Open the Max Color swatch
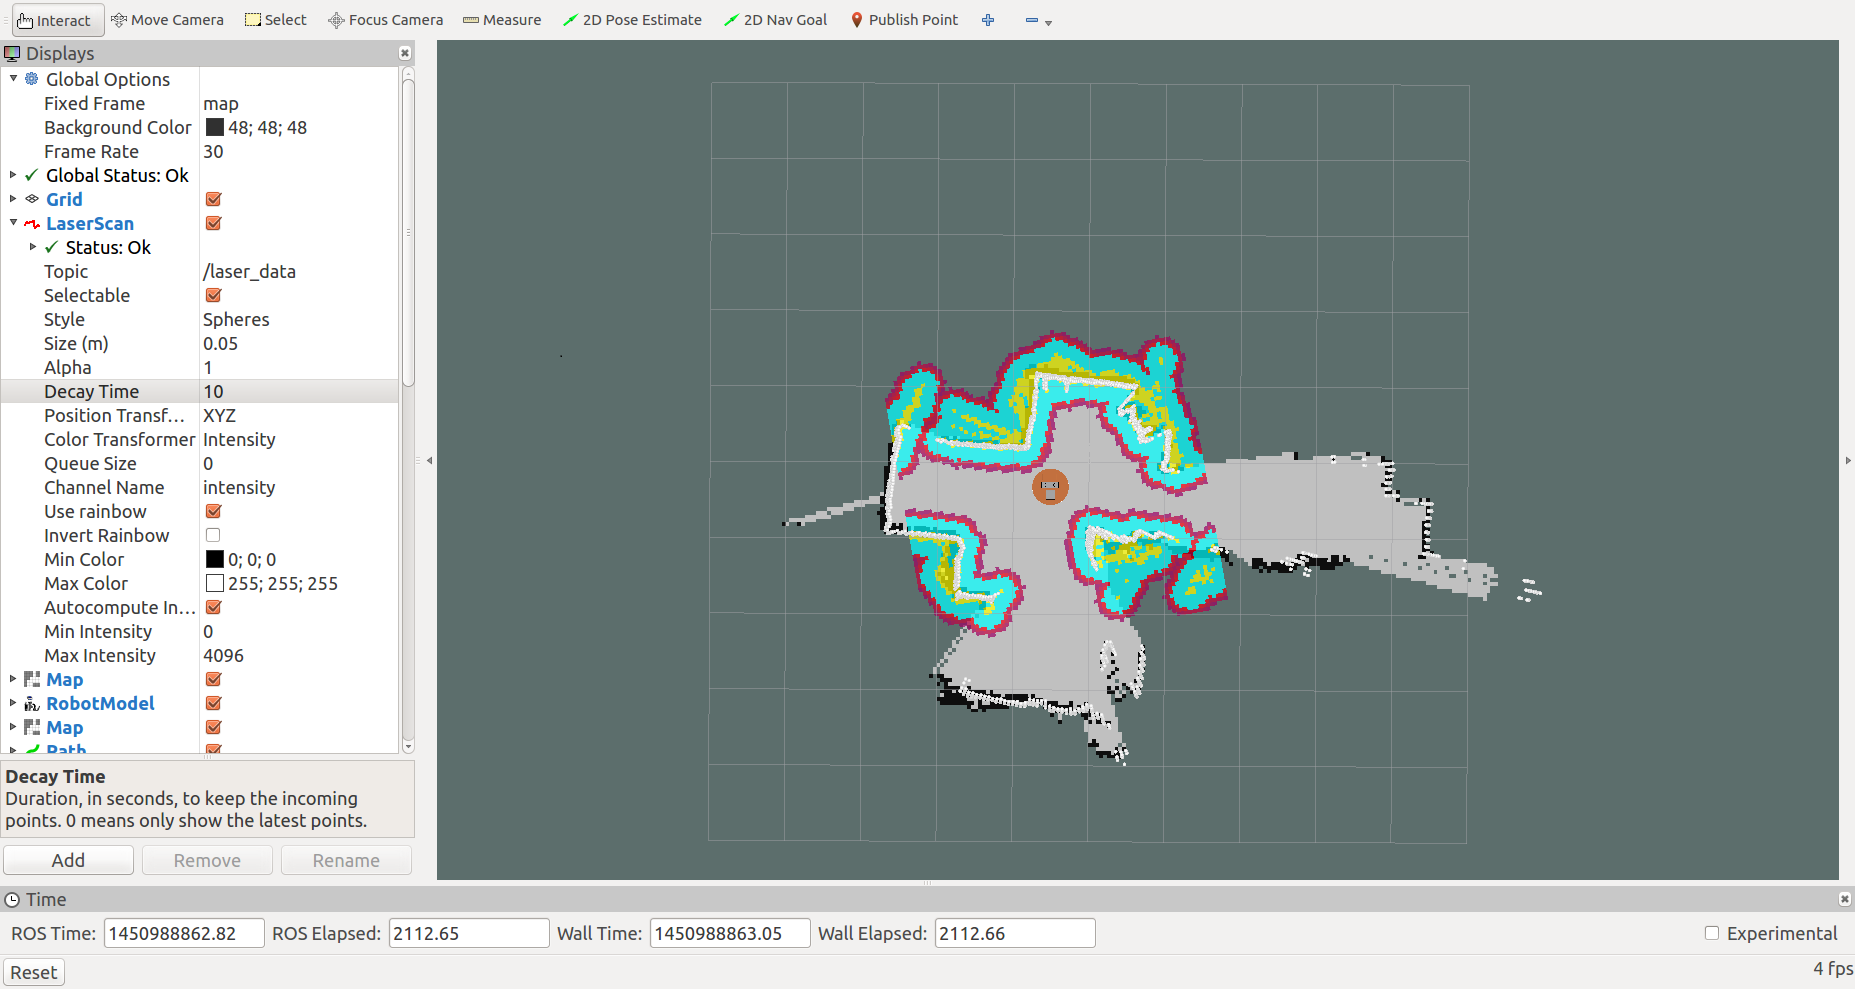This screenshot has height=989, width=1855. [215, 583]
